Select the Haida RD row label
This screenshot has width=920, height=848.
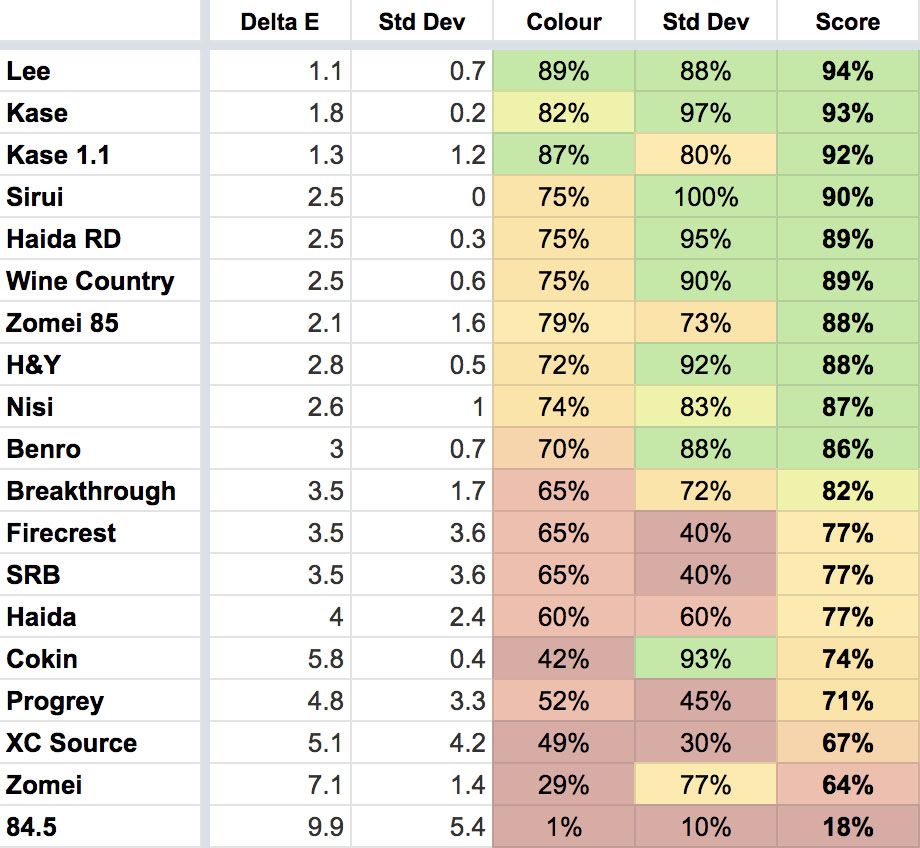64,239
